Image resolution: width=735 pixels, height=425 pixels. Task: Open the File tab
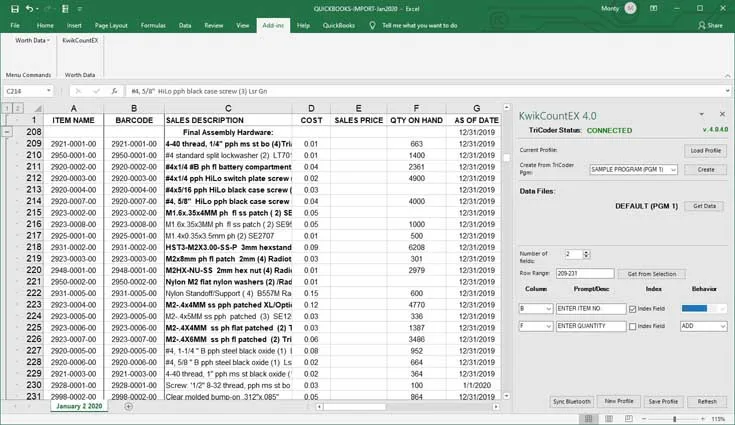(15, 25)
